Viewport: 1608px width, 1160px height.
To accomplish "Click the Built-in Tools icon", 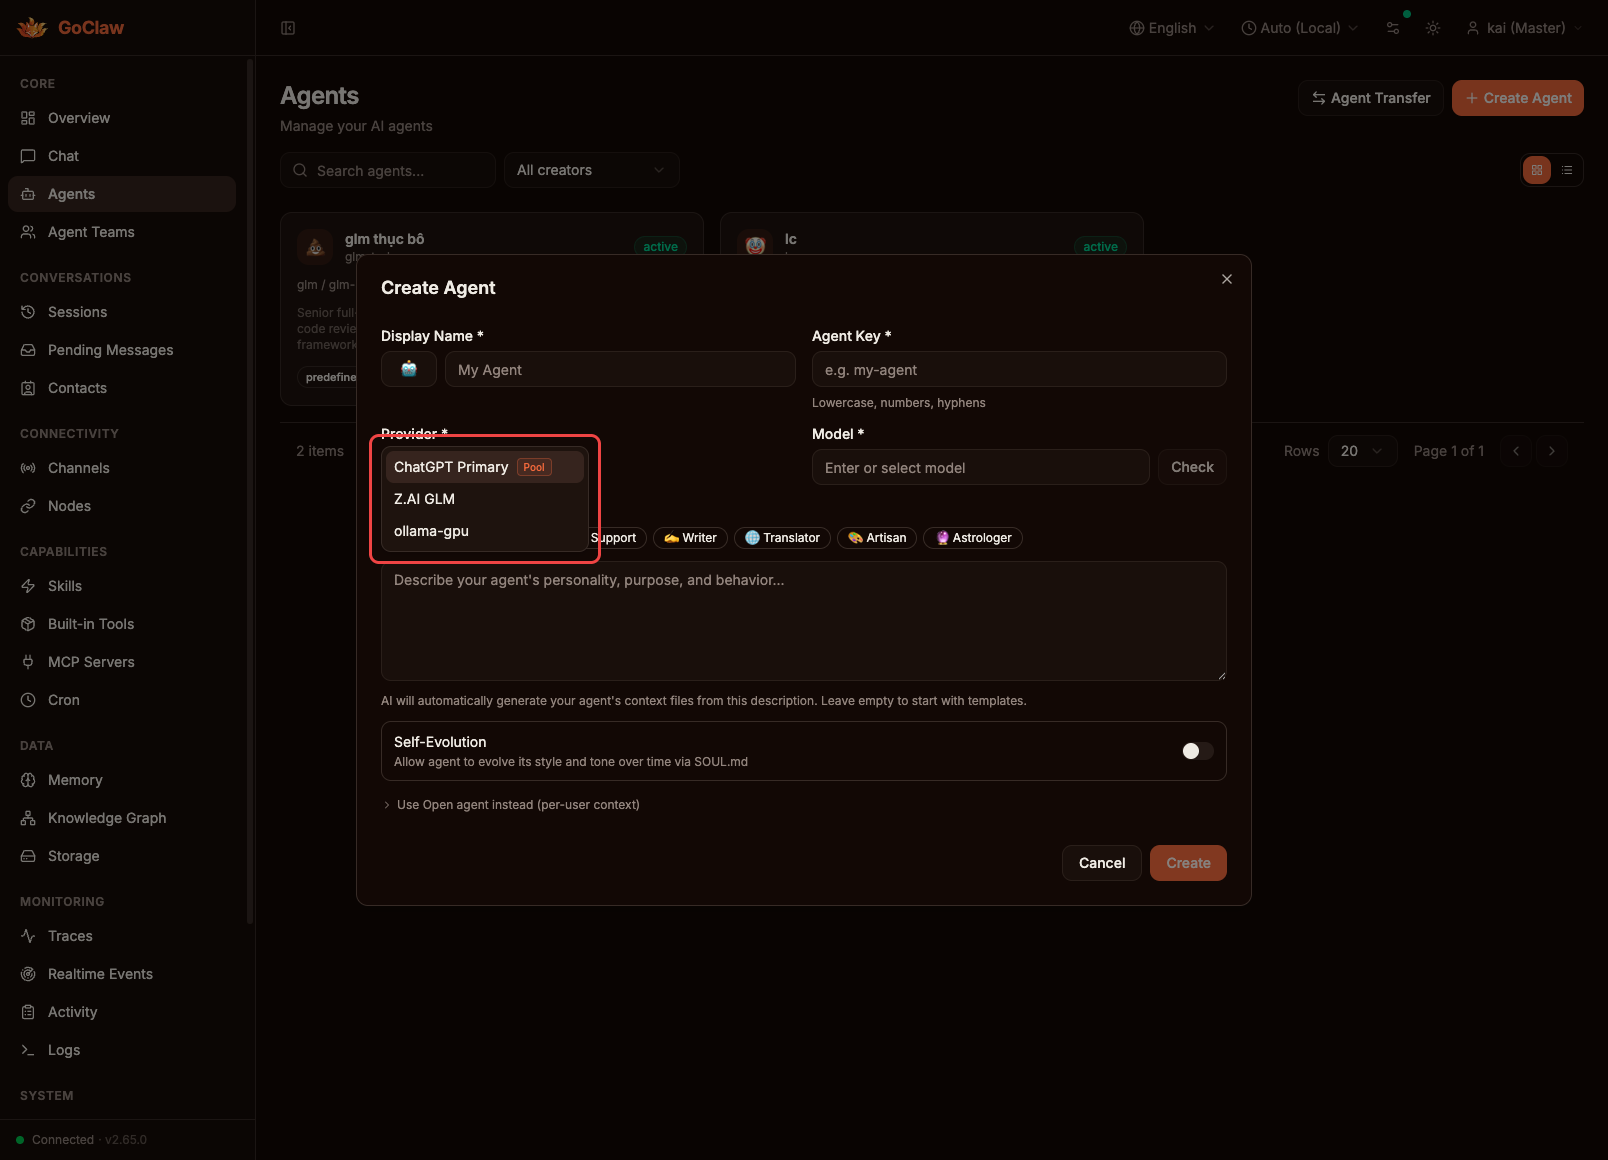I will coord(28,624).
